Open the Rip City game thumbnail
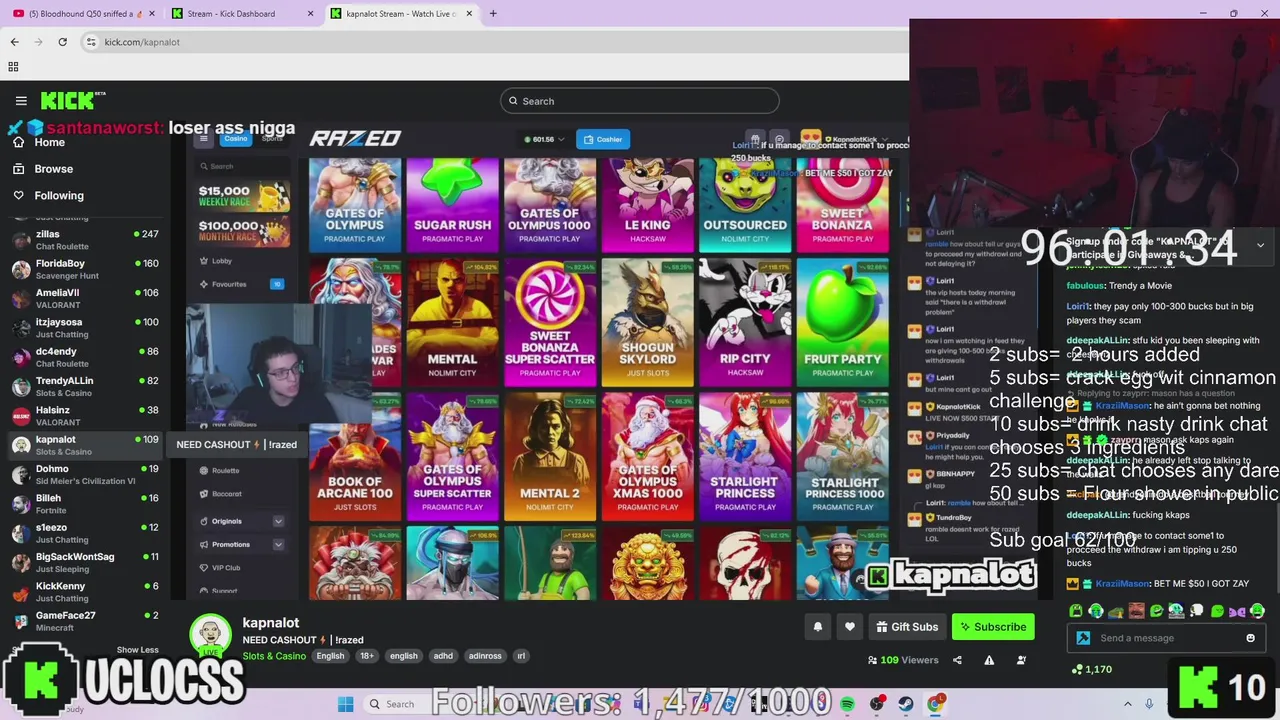 [745, 322]
